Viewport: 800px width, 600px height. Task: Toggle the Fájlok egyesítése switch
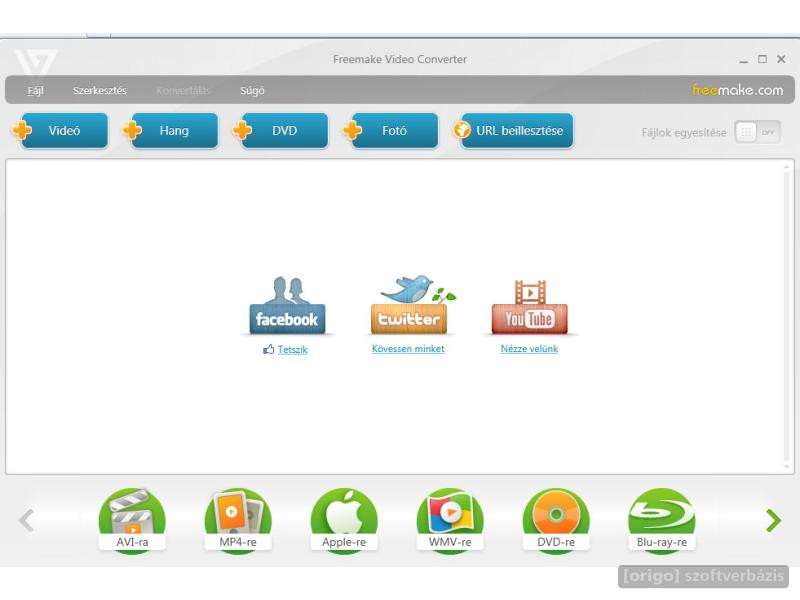coord(757,132)
